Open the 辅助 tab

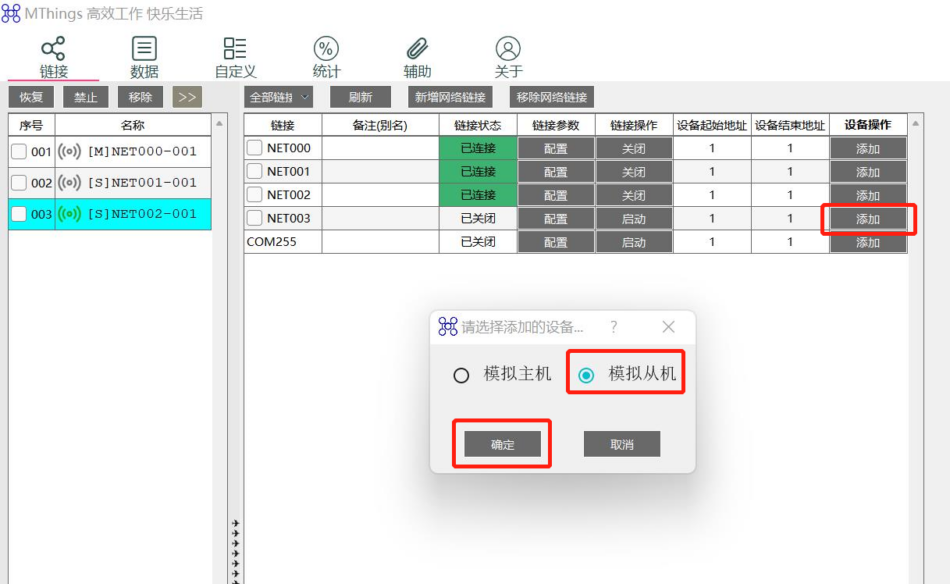pyautogui.click(x=417, y=58)
